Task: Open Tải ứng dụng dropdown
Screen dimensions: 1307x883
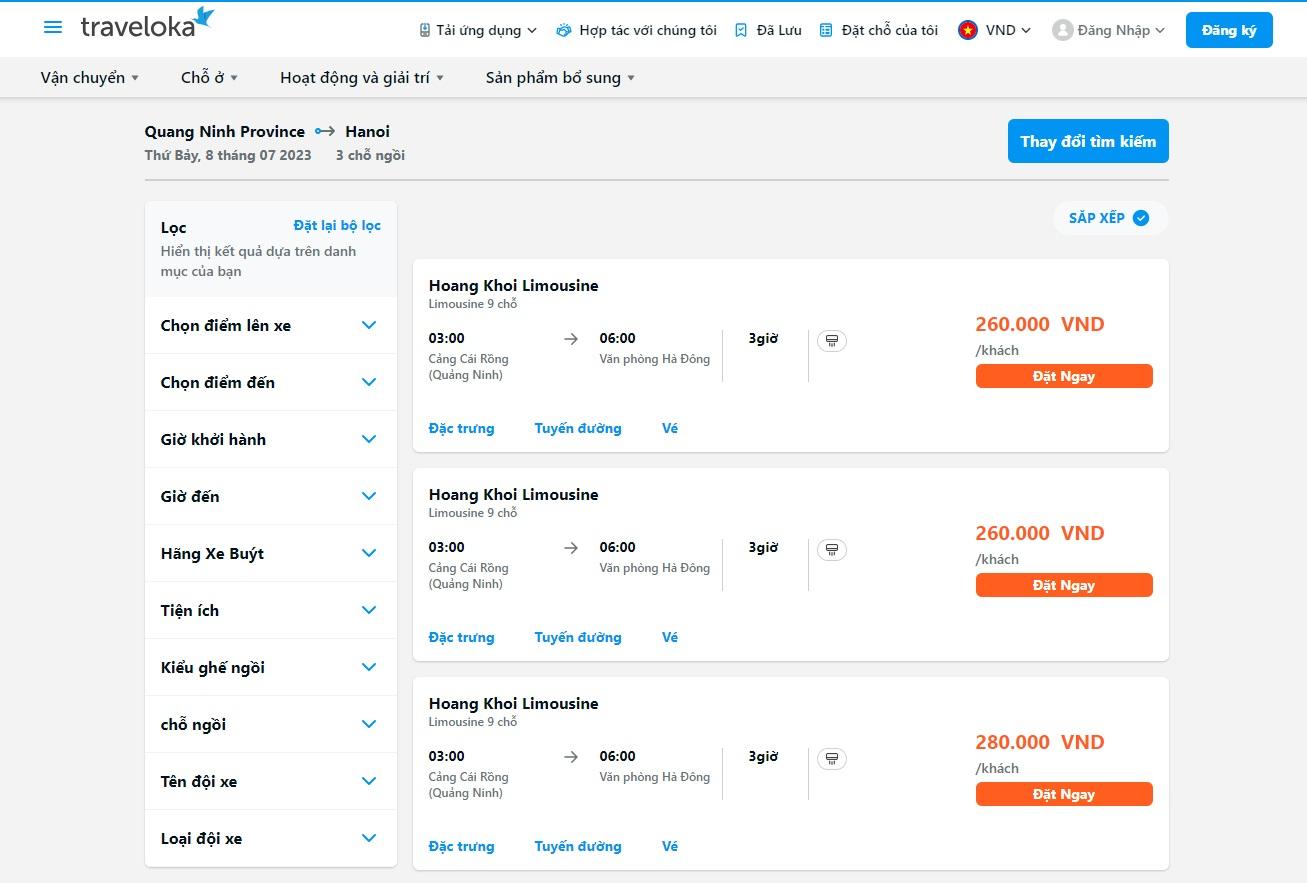Action: 478,30
